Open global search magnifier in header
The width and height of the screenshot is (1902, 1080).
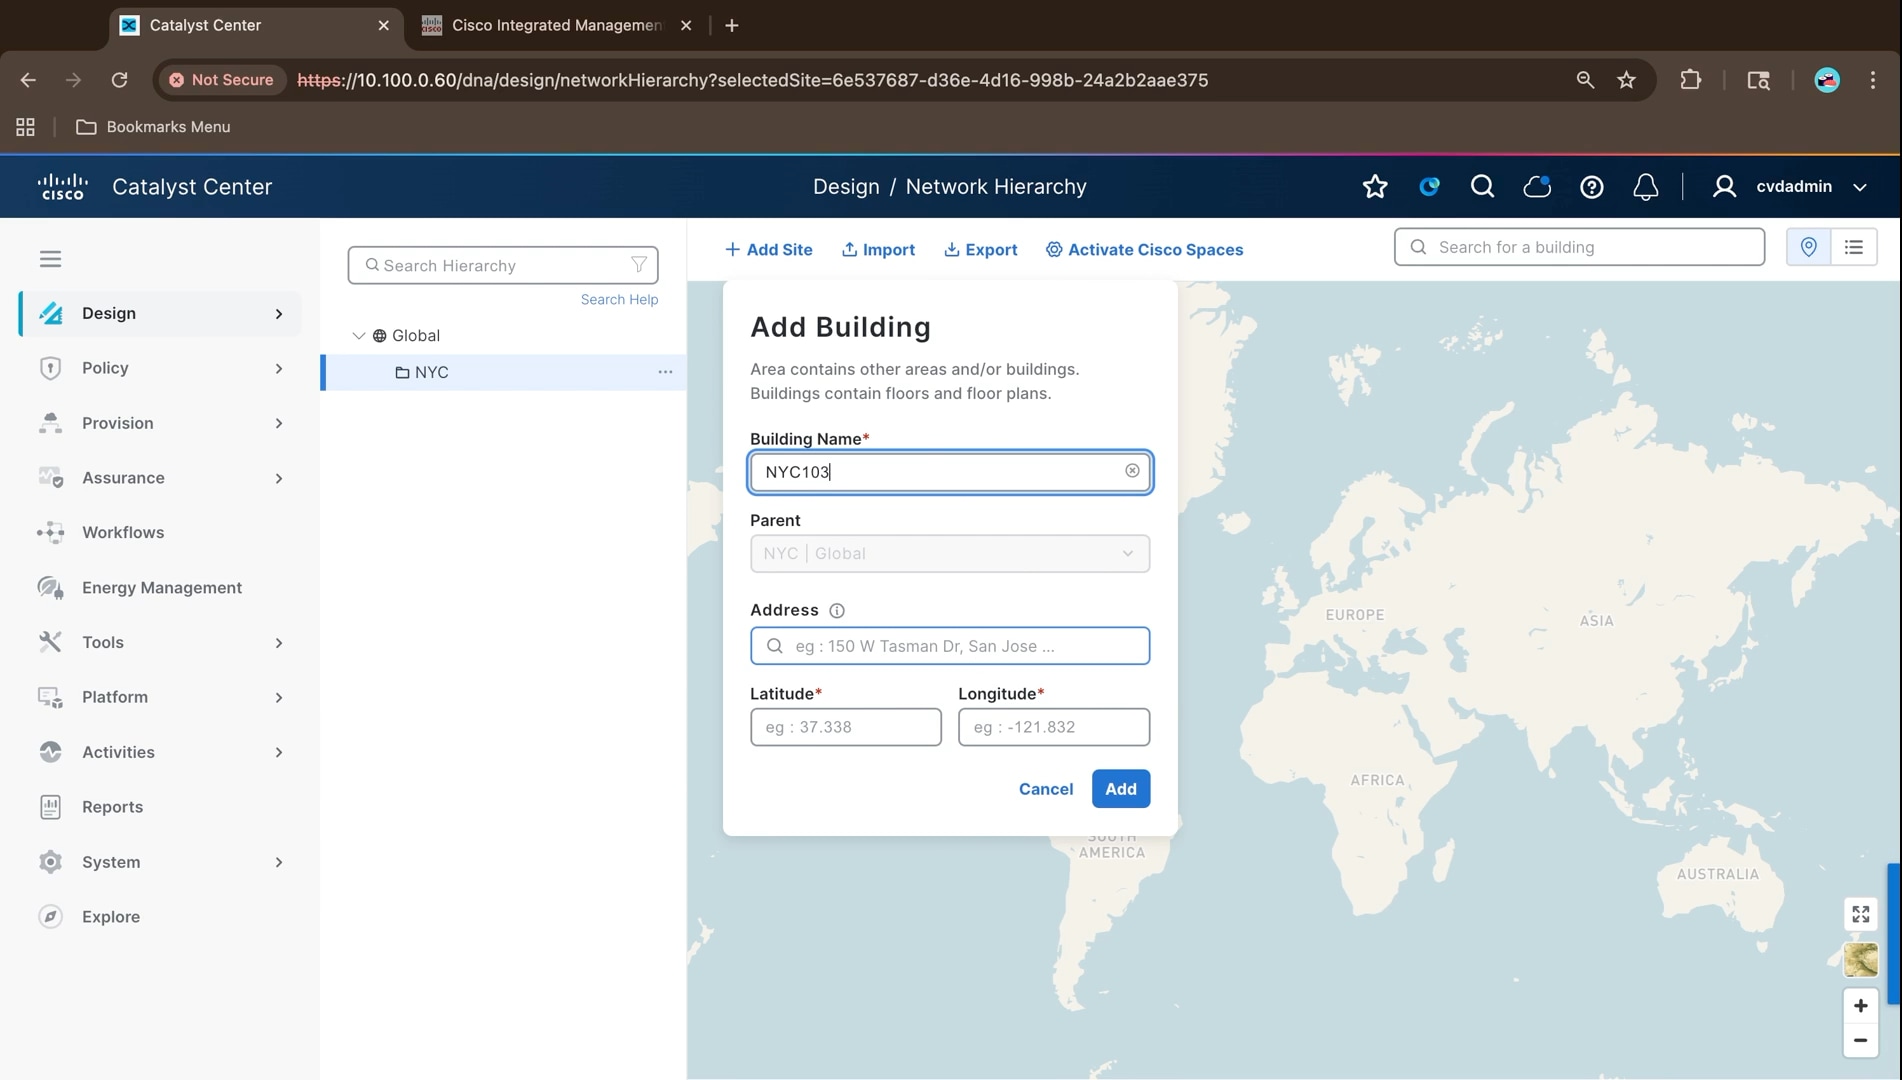coord(1483,187)
